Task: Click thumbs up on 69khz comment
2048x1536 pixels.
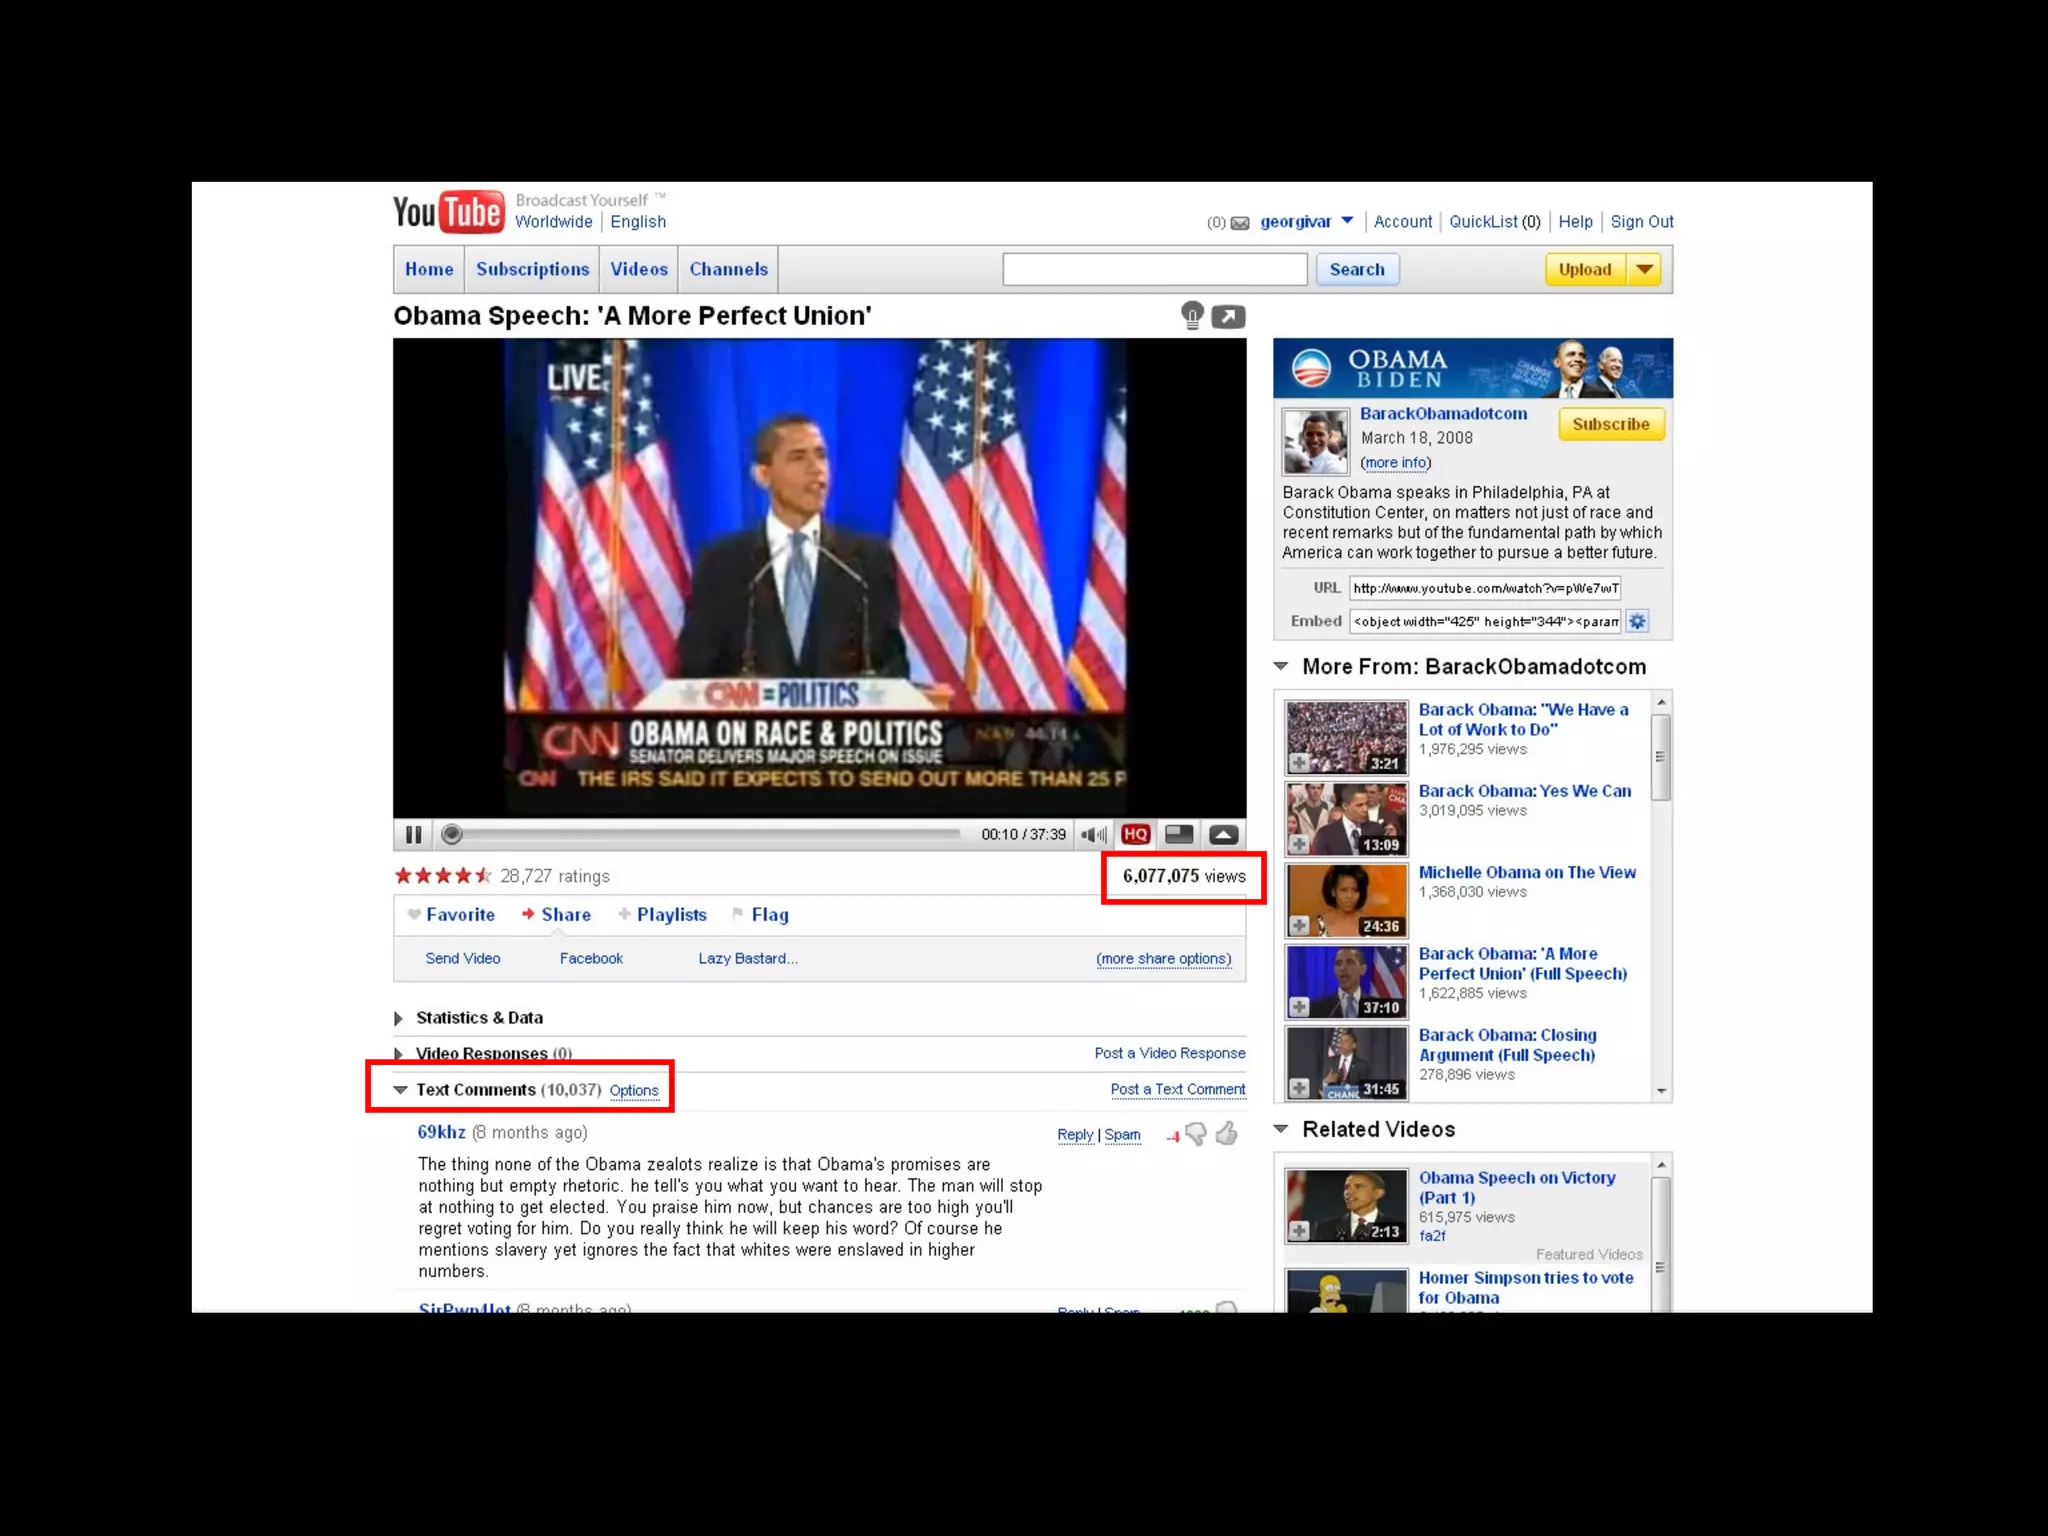Action: (1227, 1133)
